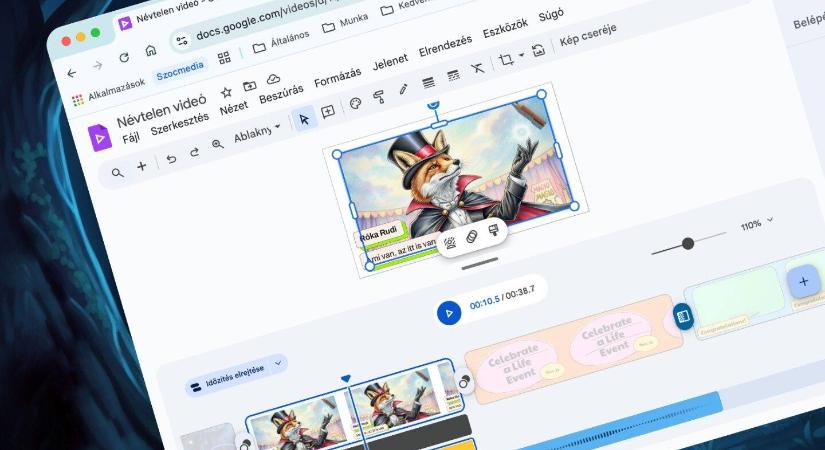825x450 pixels.
Task: Click the Kép cseréje button
Action: point(588,35)
